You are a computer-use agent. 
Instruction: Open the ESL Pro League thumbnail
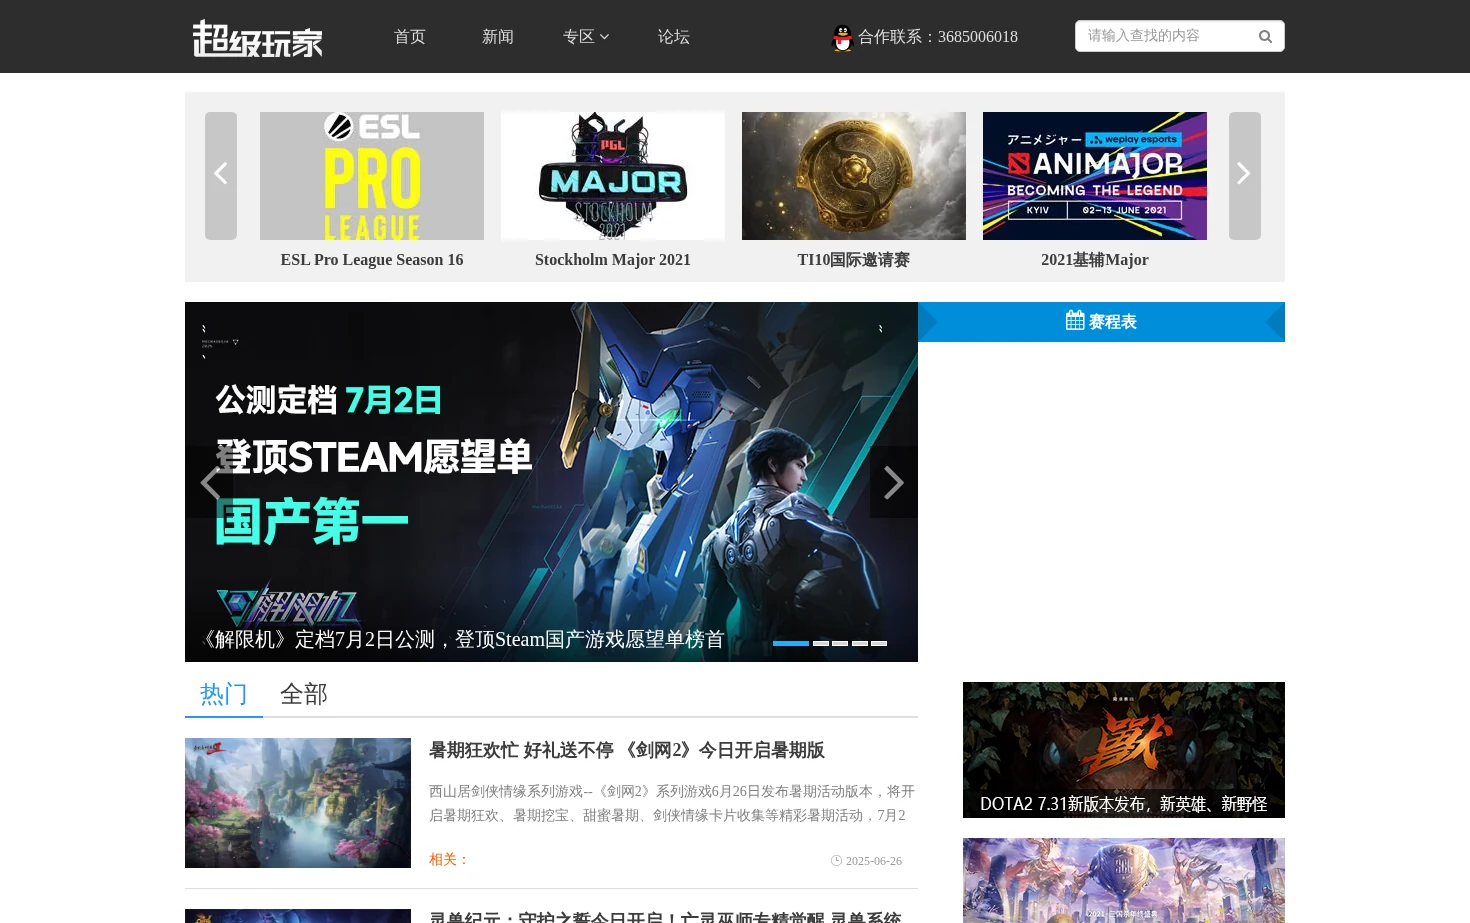[x=372, y=176]
